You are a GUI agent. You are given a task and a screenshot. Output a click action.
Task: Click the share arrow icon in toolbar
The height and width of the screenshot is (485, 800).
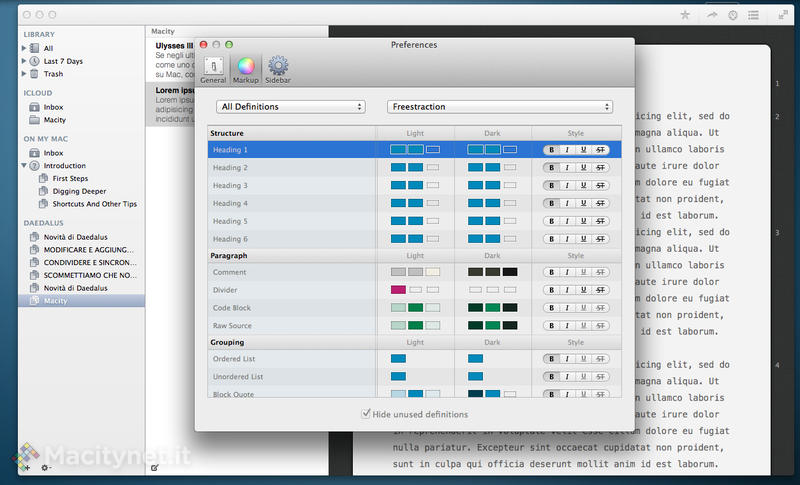pos(712,15)
